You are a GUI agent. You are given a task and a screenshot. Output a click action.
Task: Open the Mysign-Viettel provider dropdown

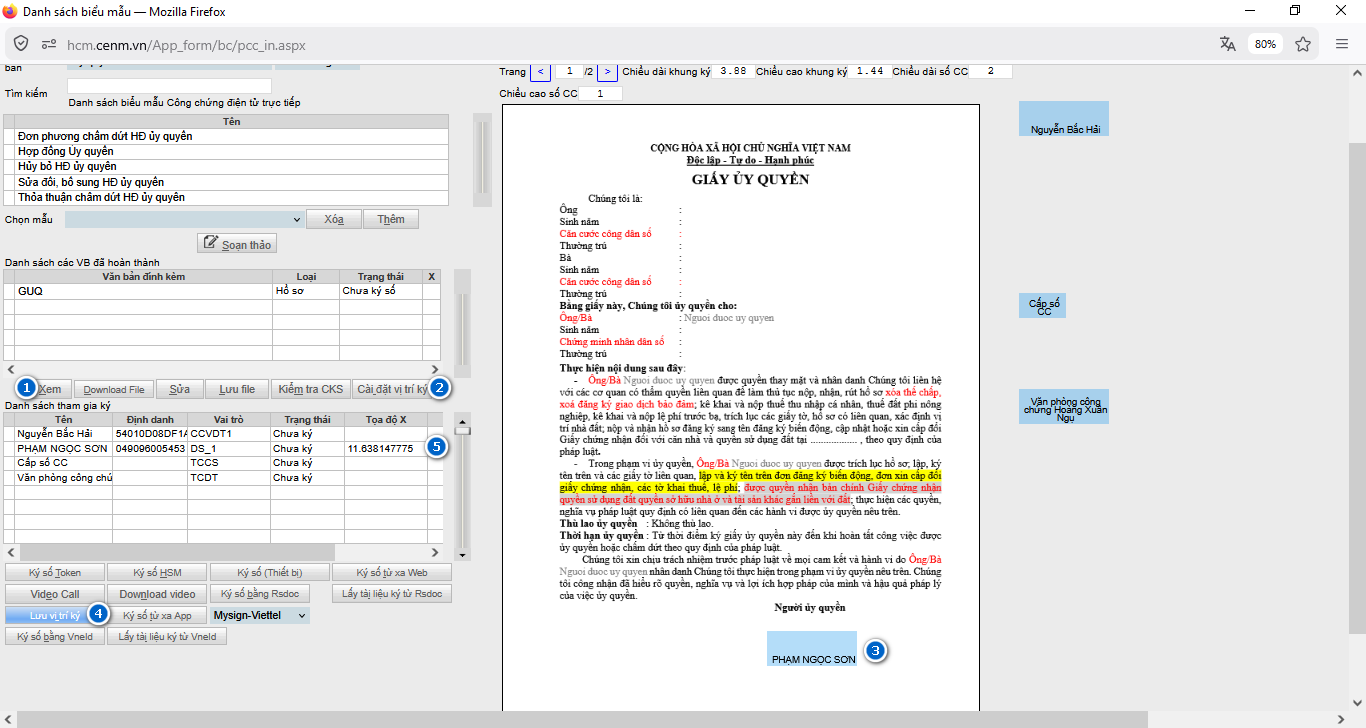[260, 615]
